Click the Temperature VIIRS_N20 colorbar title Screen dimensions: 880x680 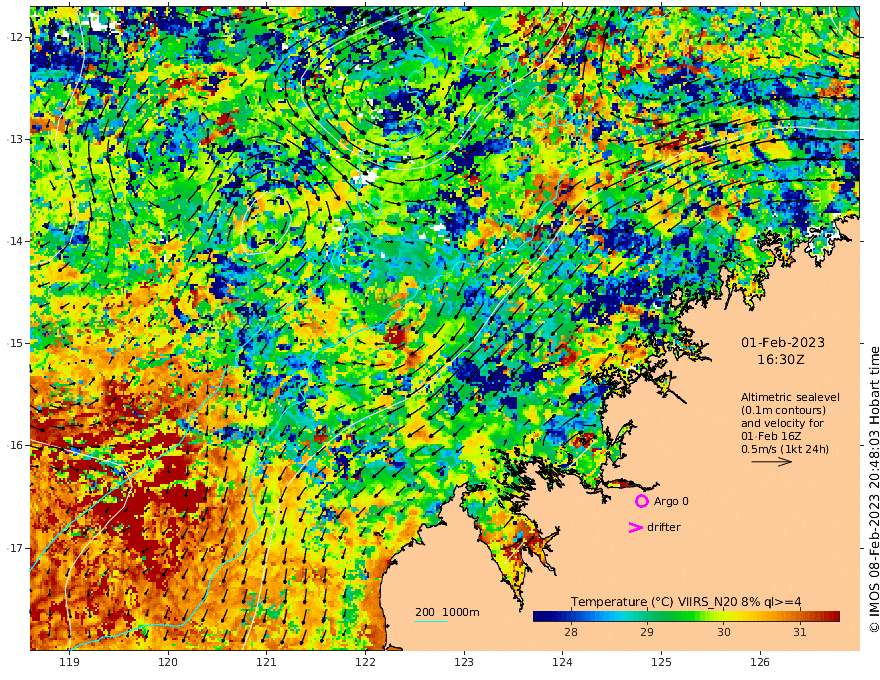pyautogui.click(x=686, y=602)
